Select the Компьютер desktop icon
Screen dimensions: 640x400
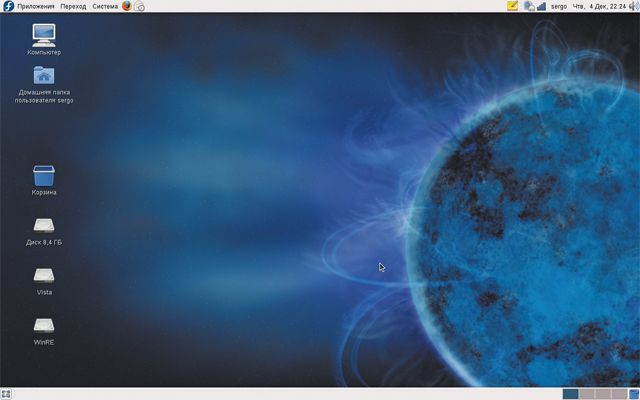click(x=44, y=35)
